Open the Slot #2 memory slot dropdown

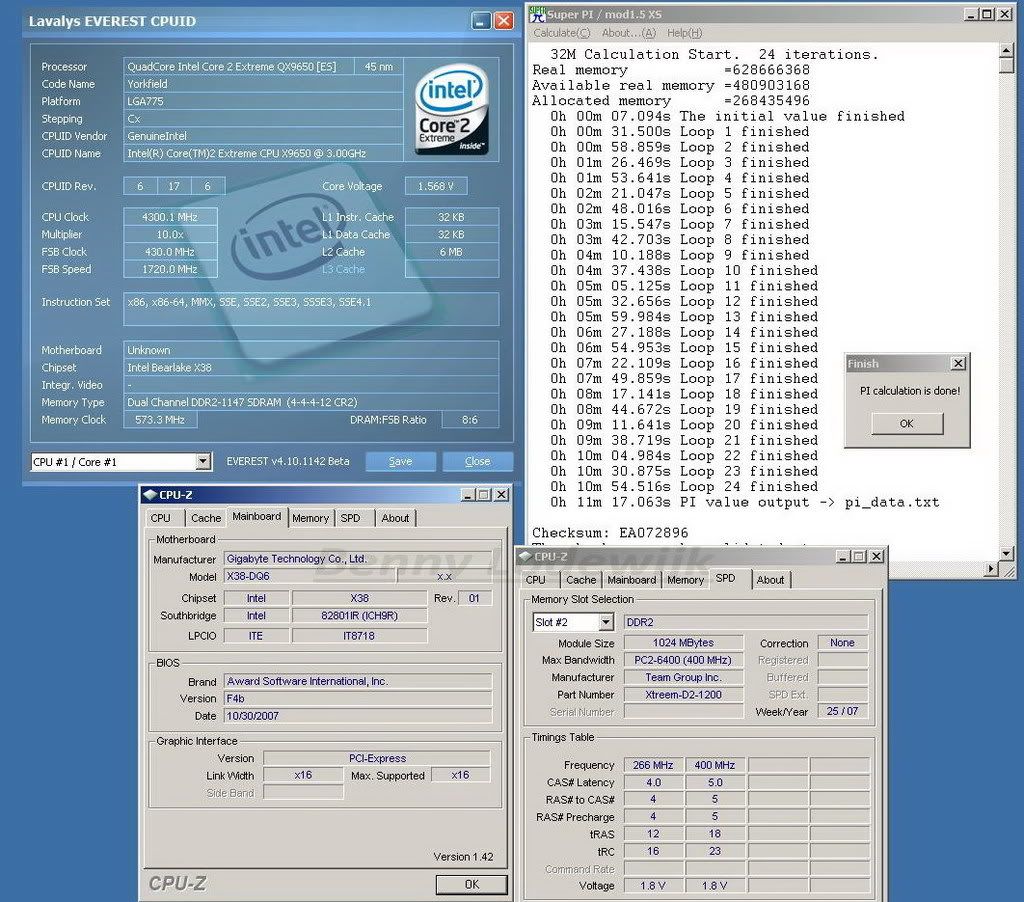click(x=606, y=622)
